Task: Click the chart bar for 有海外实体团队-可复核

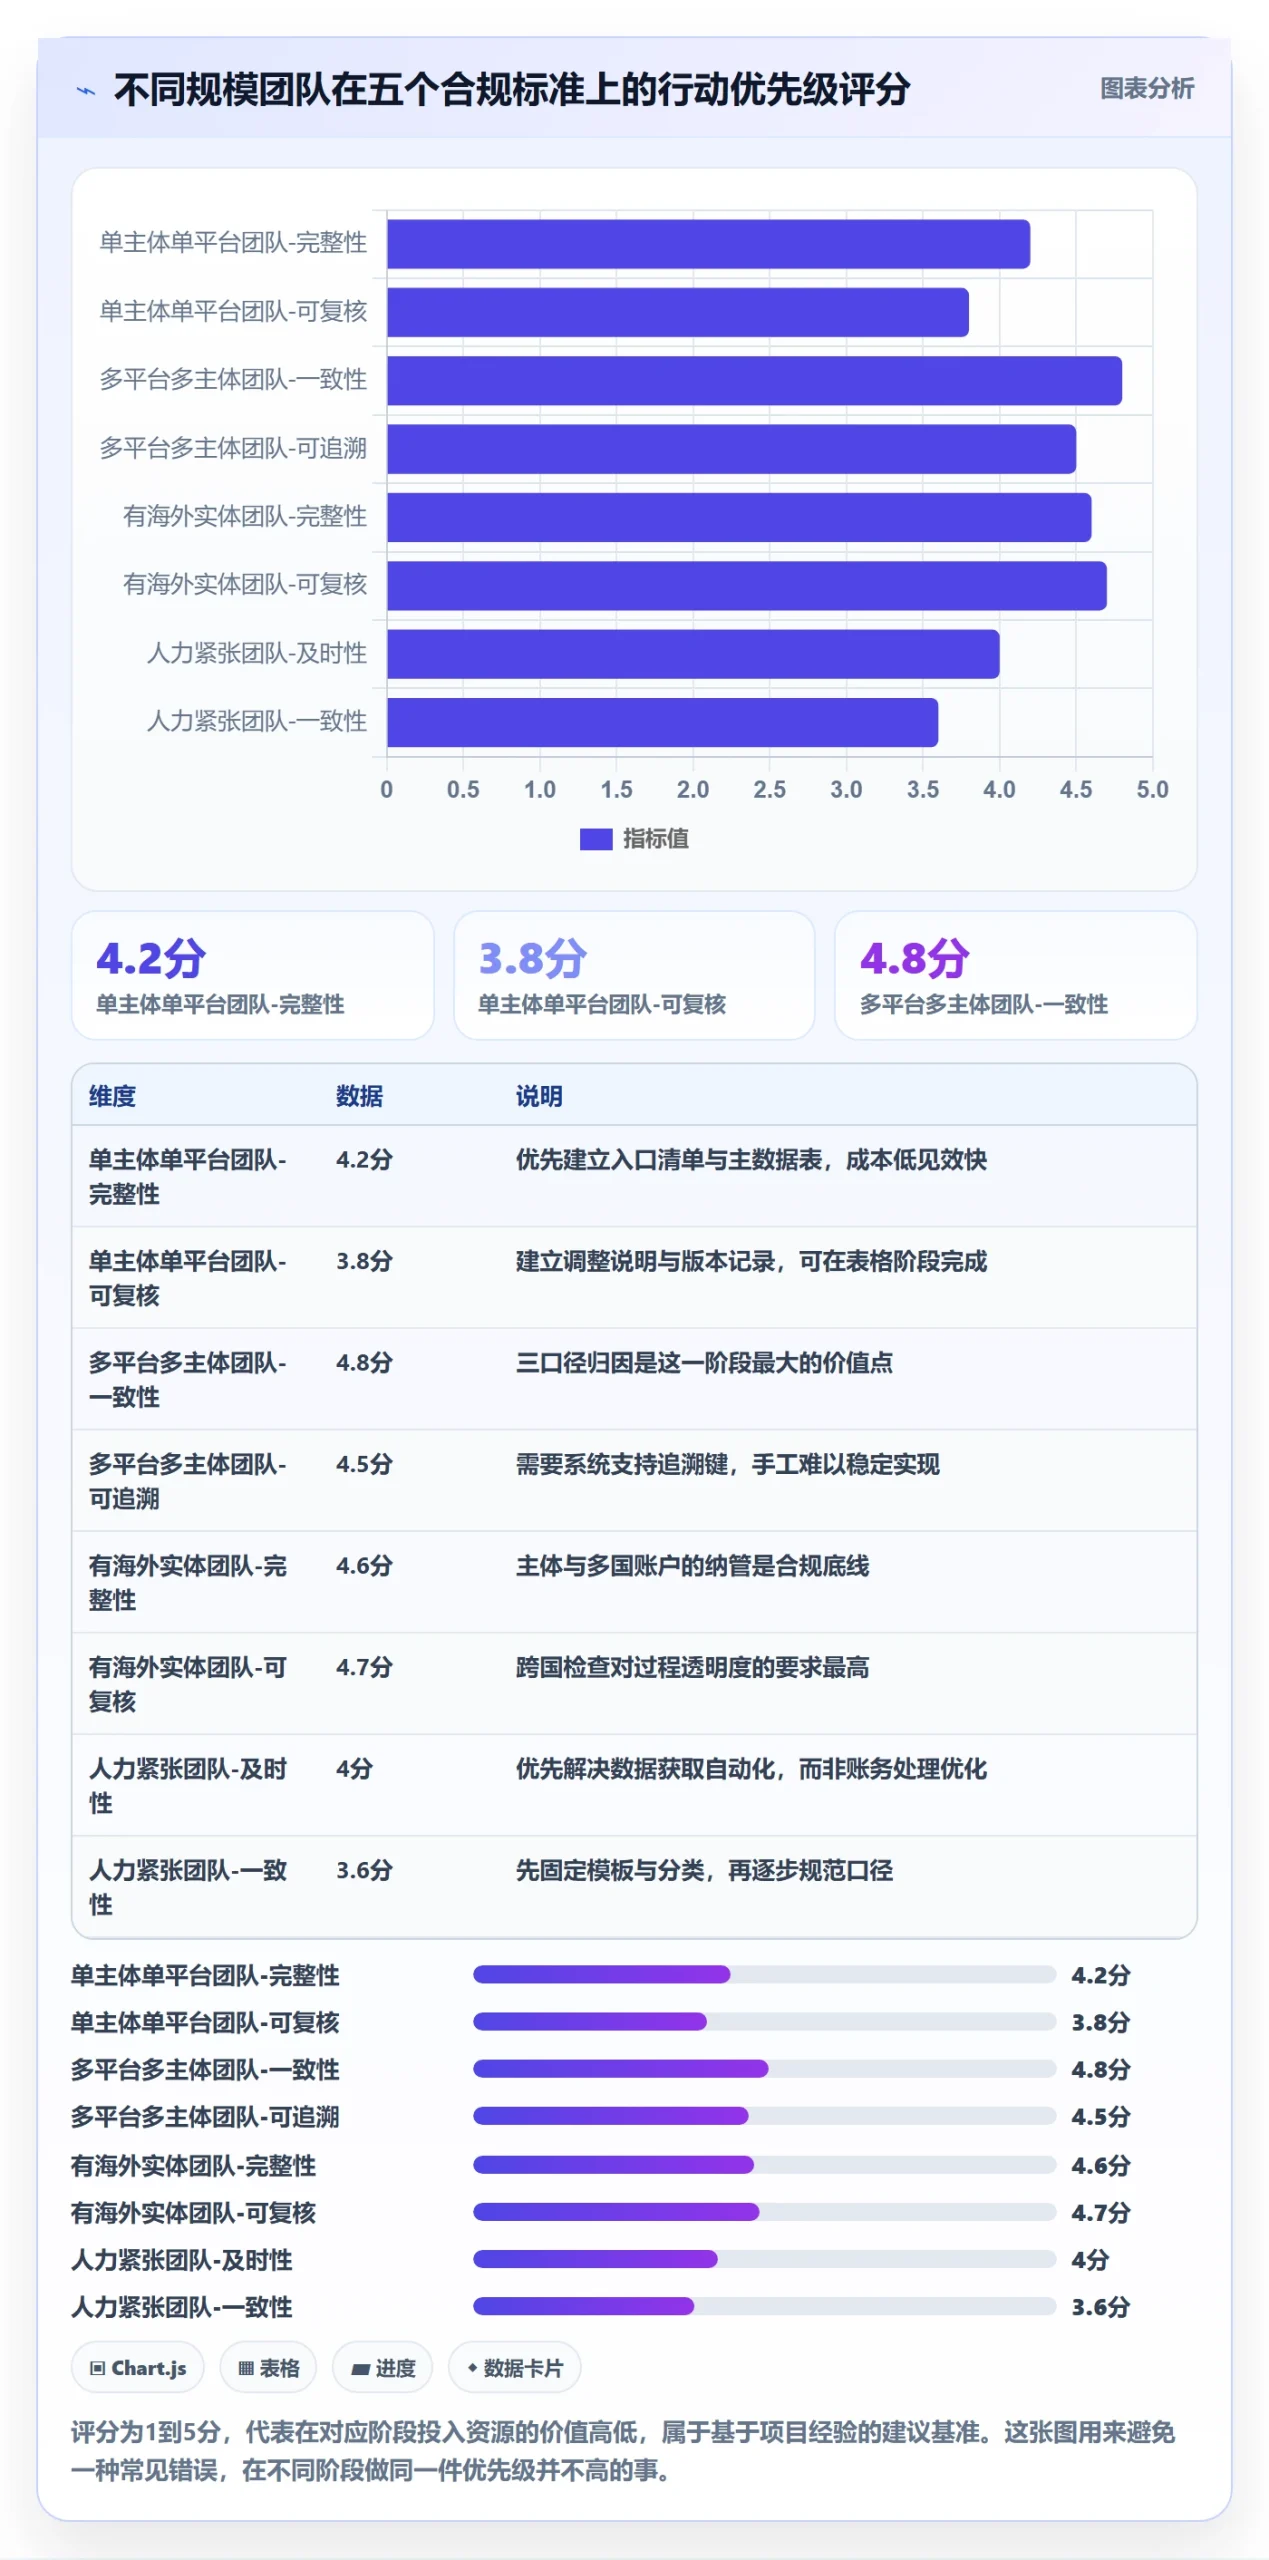Action: coord(747,586)
